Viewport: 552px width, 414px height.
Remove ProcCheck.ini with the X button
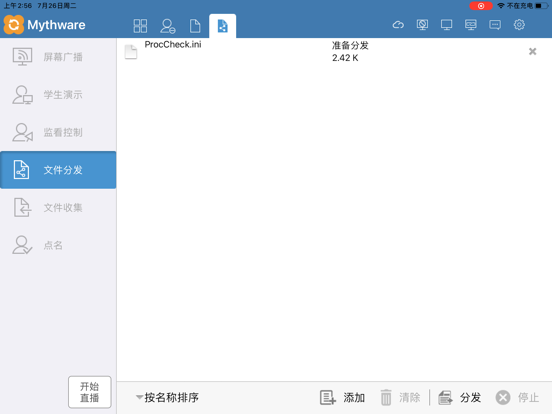click(x=532, y=51)
